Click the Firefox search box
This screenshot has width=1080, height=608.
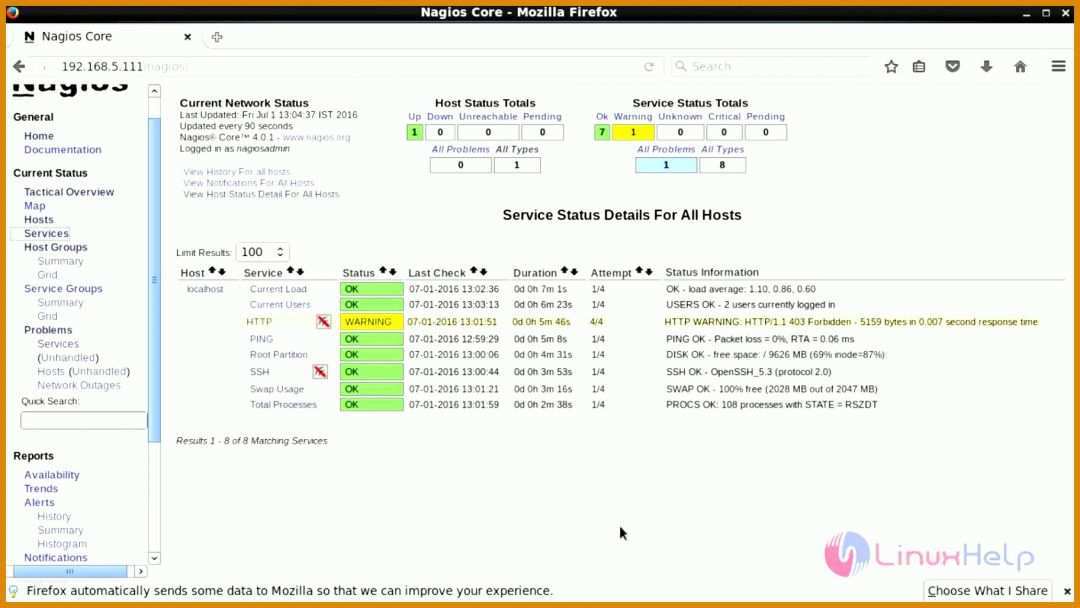coord(771,67)
